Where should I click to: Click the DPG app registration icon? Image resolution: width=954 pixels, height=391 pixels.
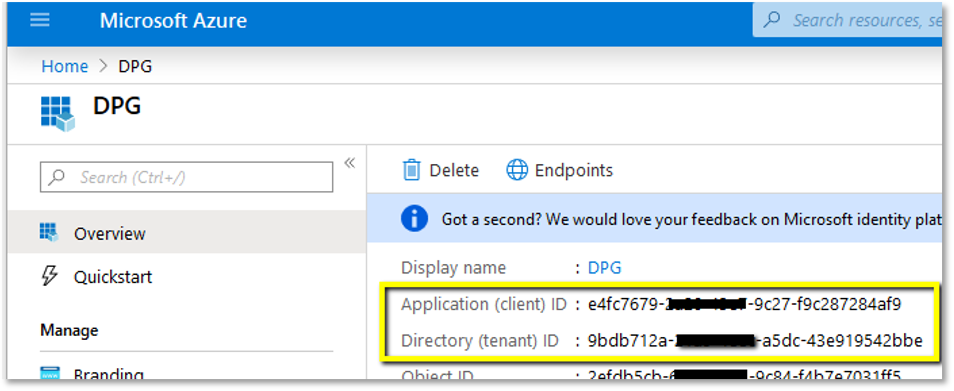pos(58,114)
